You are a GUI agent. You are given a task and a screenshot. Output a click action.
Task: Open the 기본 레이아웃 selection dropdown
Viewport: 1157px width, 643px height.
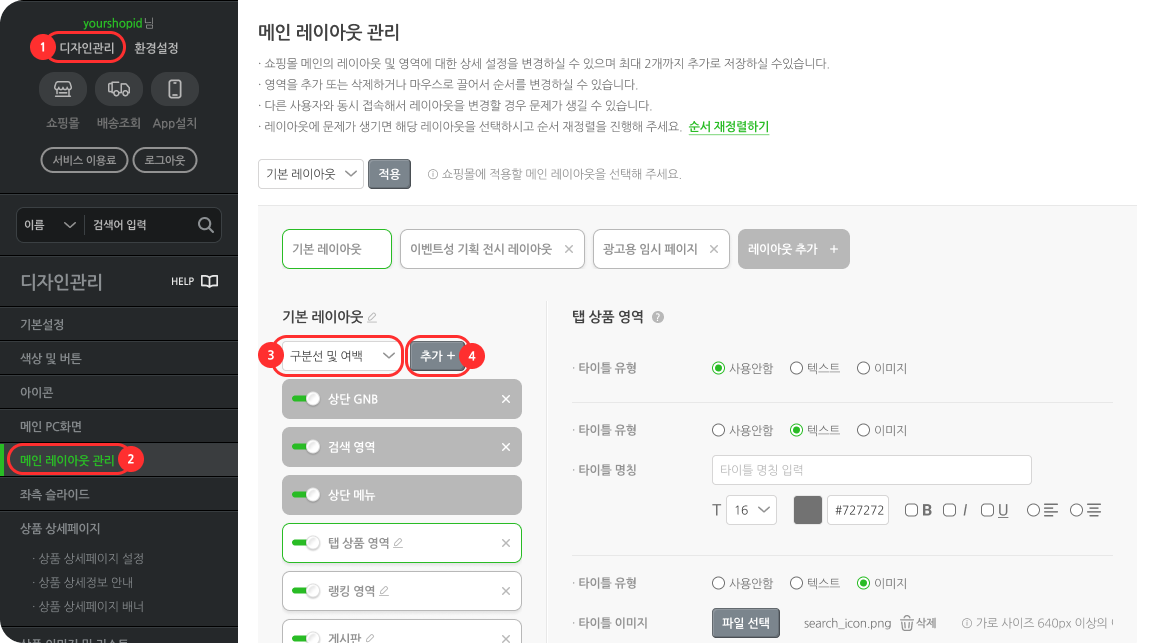pos(311,174)
